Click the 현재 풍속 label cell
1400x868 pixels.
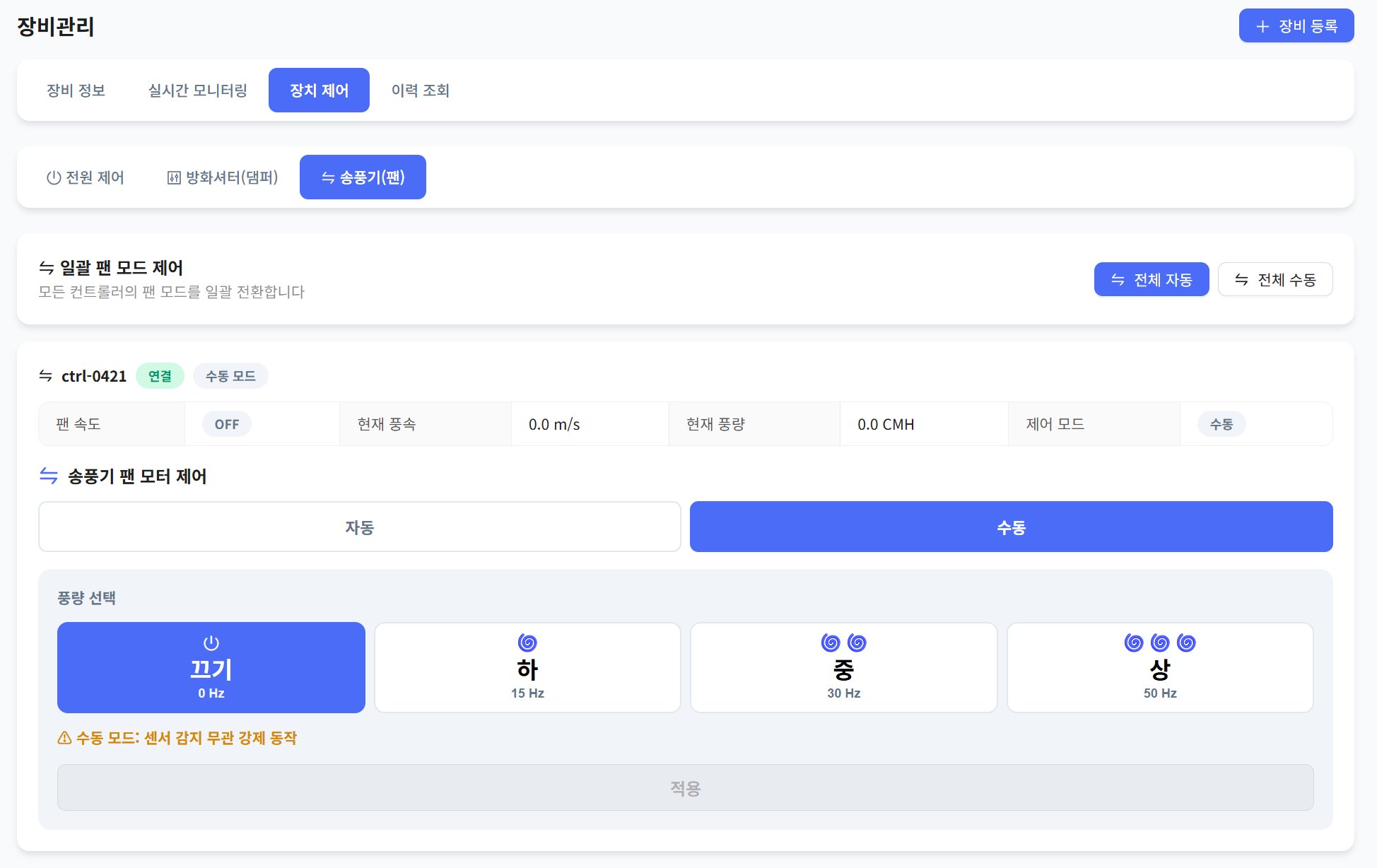click(x=426, y=424)
